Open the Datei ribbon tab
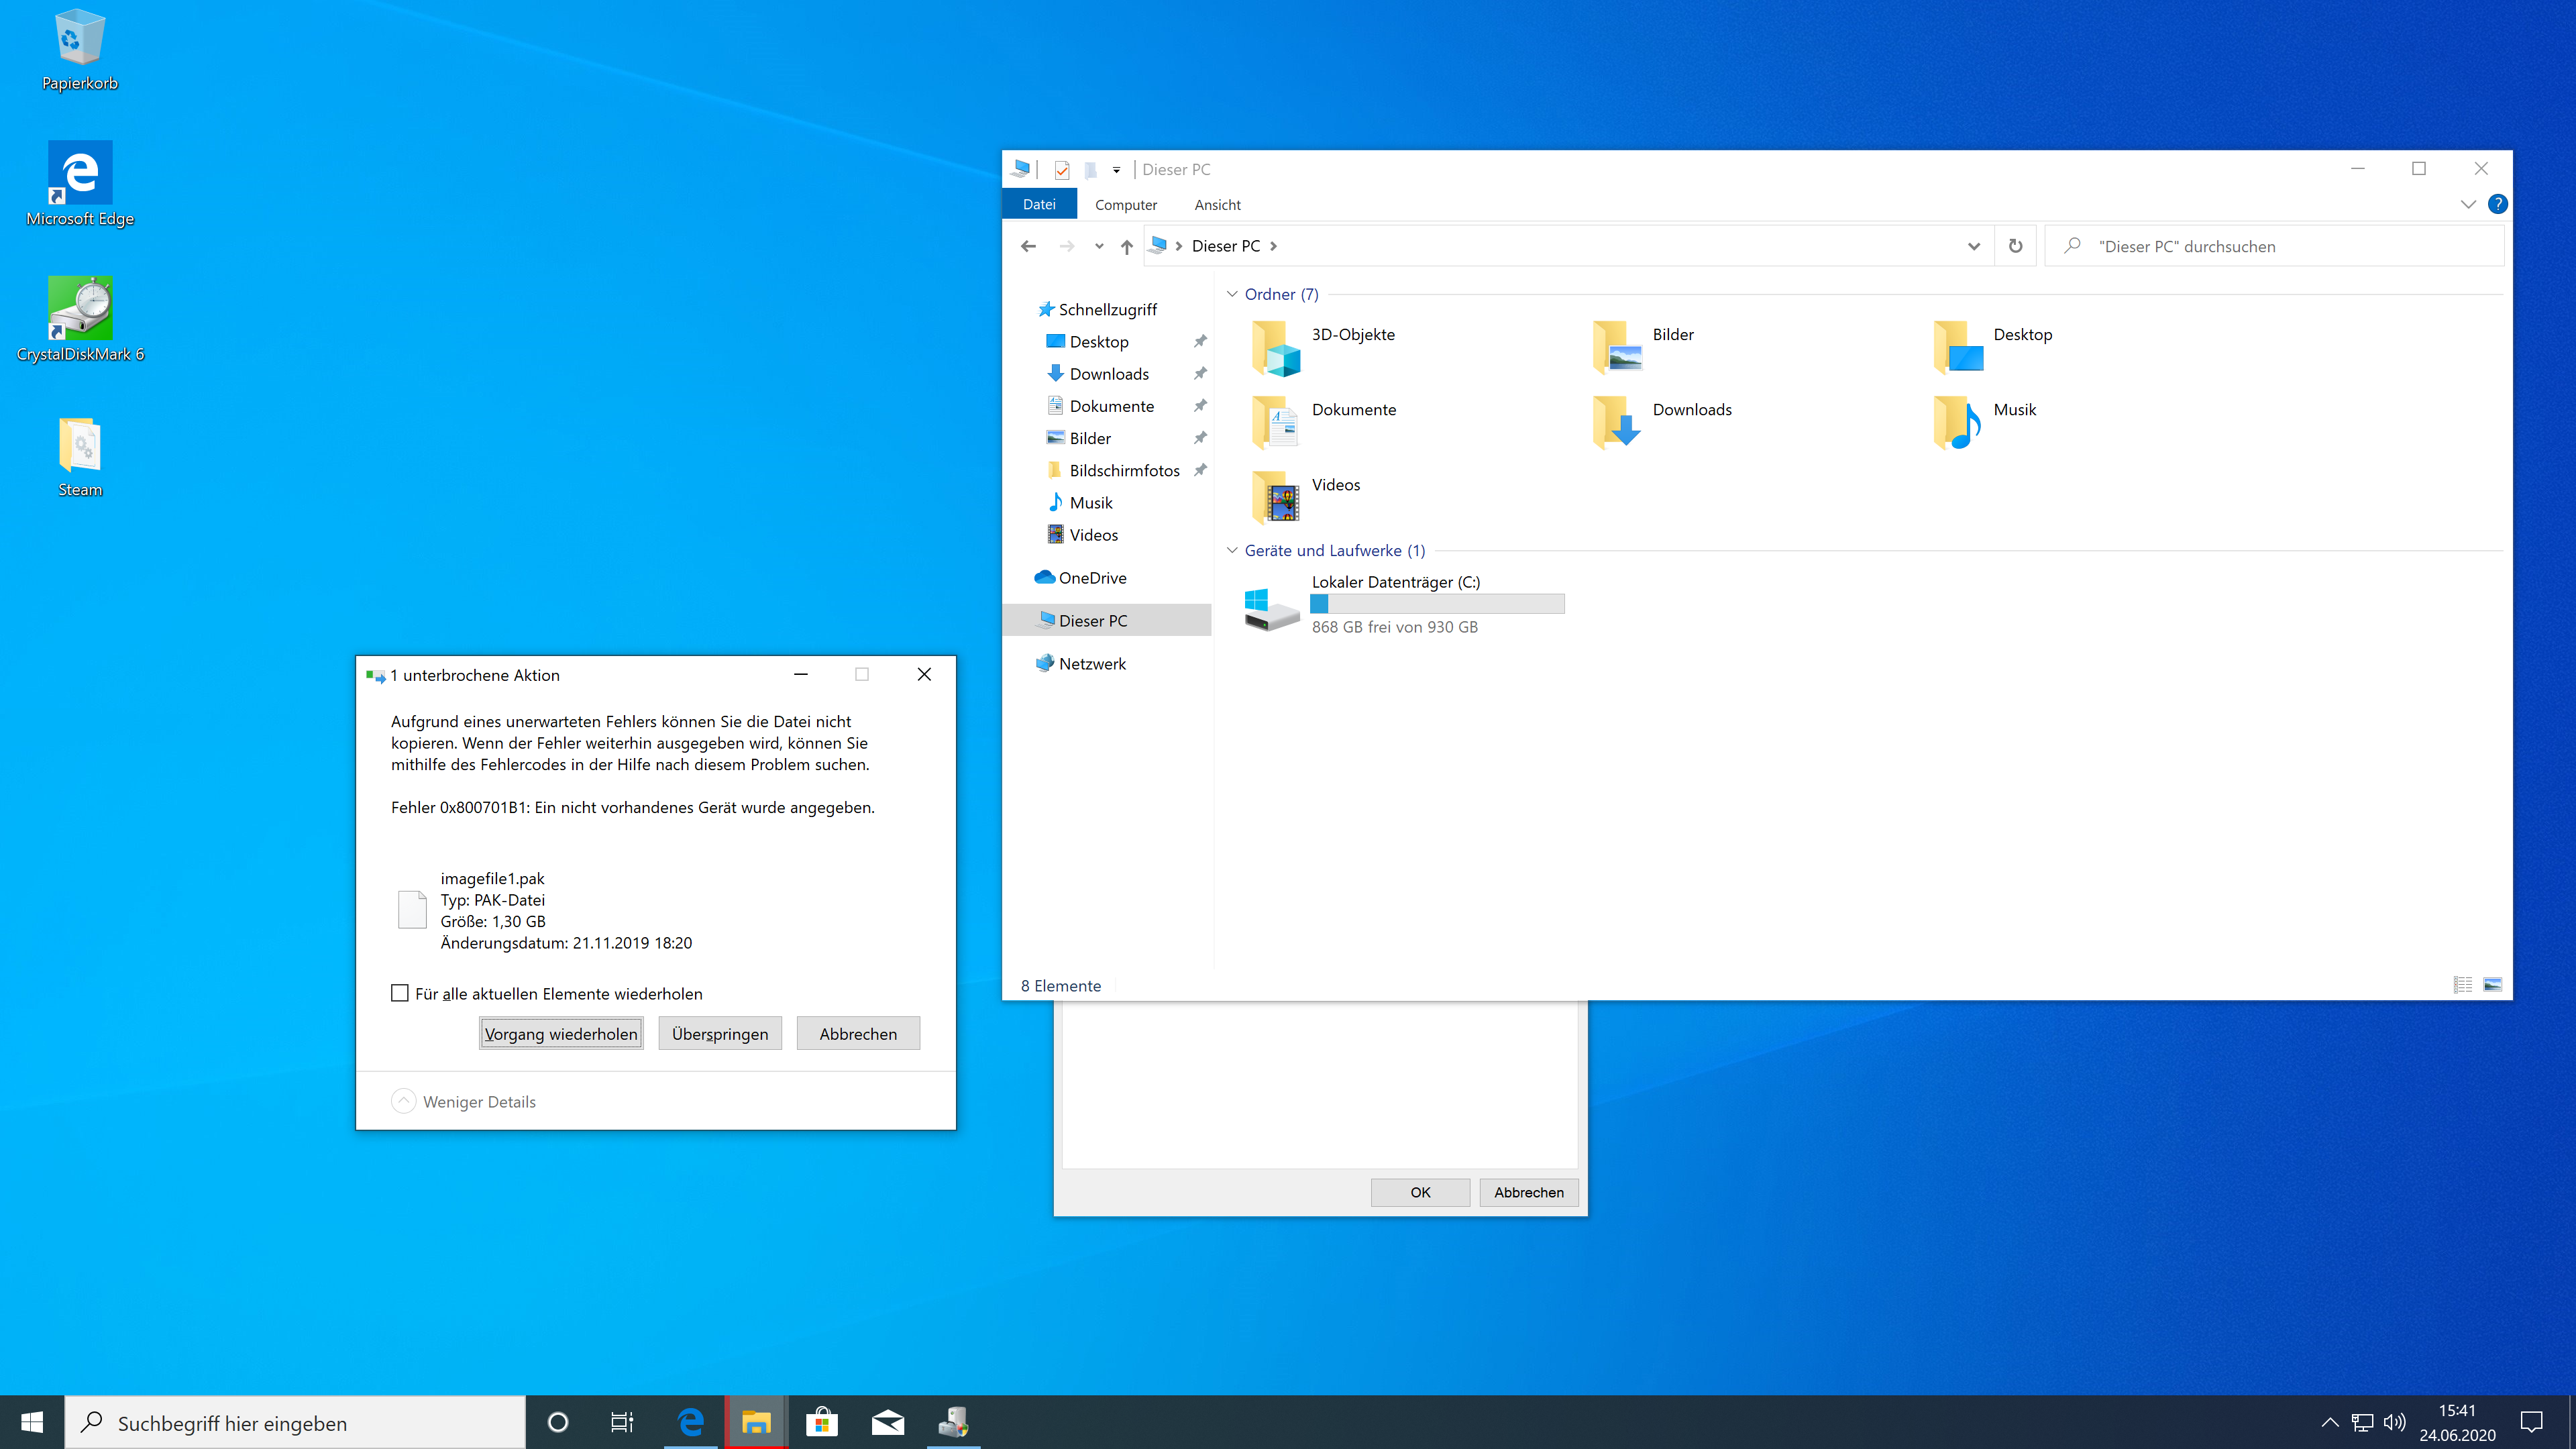 [1039, 204]
